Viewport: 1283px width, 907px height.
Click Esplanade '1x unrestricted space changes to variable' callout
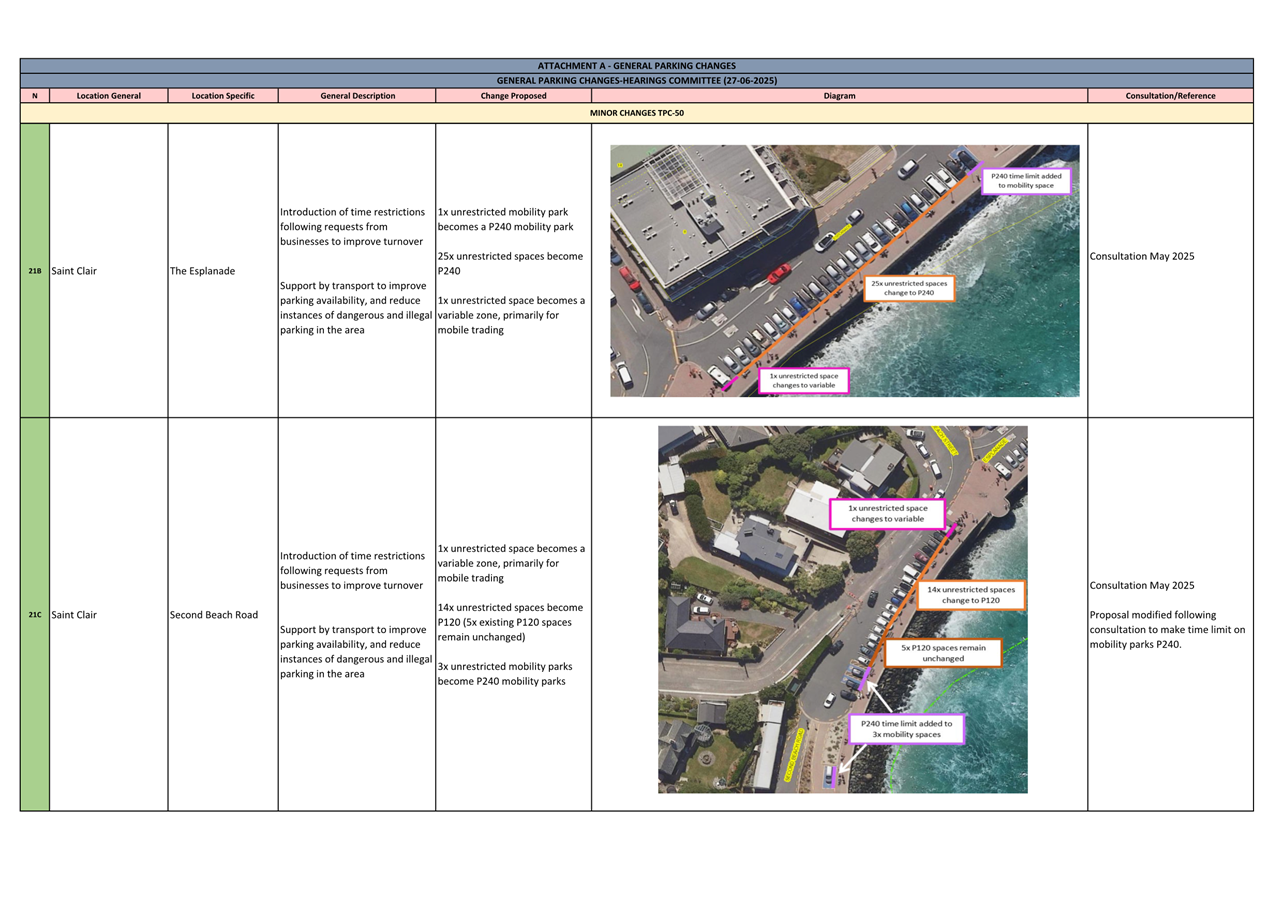804,381
